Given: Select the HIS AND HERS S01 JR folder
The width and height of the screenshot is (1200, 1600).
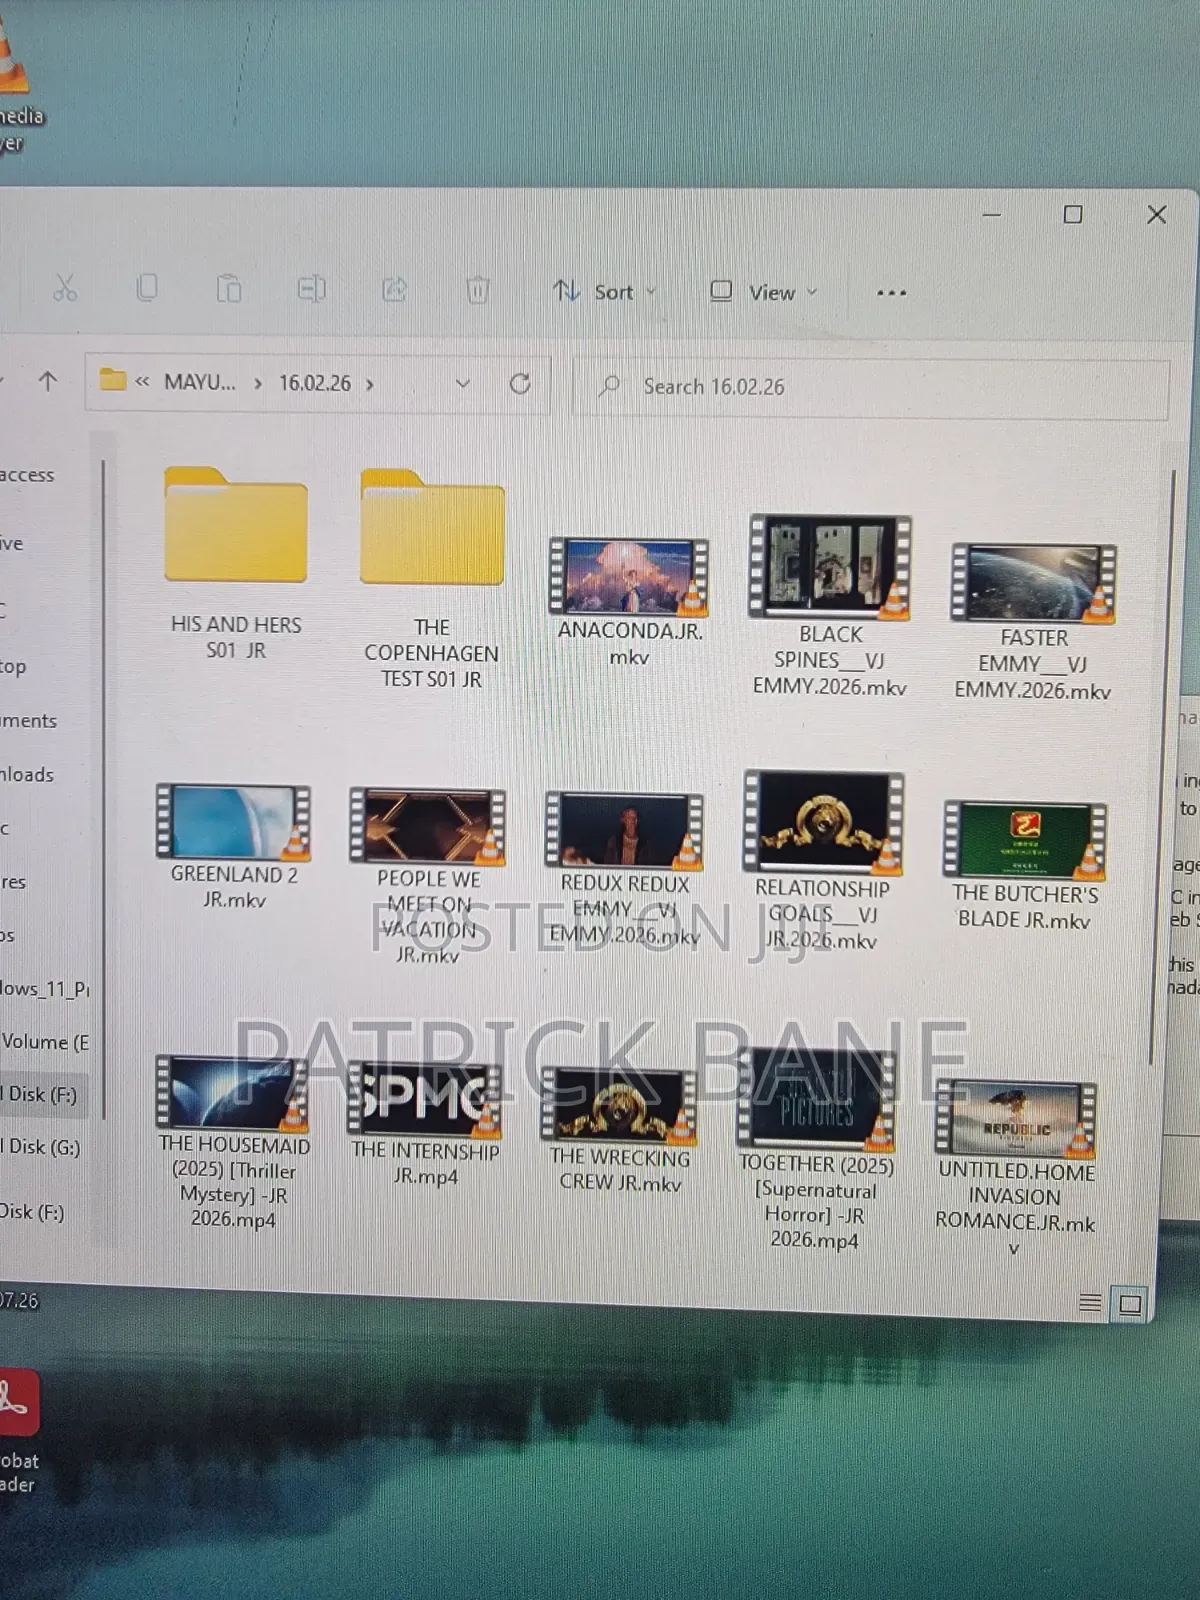Looking at the screenshot, I should pyautogui.click(x=236, y=563).
